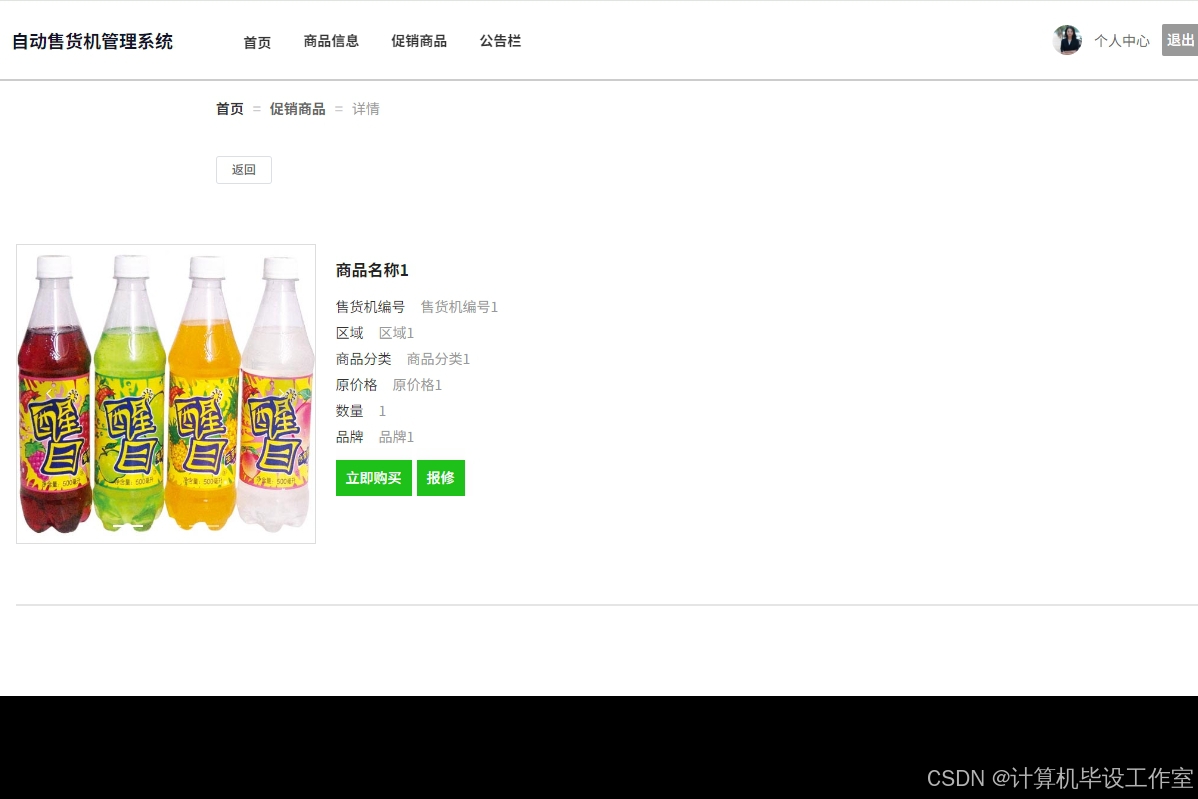This screenshot has width=1198, height=799.
Task: Open the 首页 navigation menu item
Action: [x=257, y=42]
